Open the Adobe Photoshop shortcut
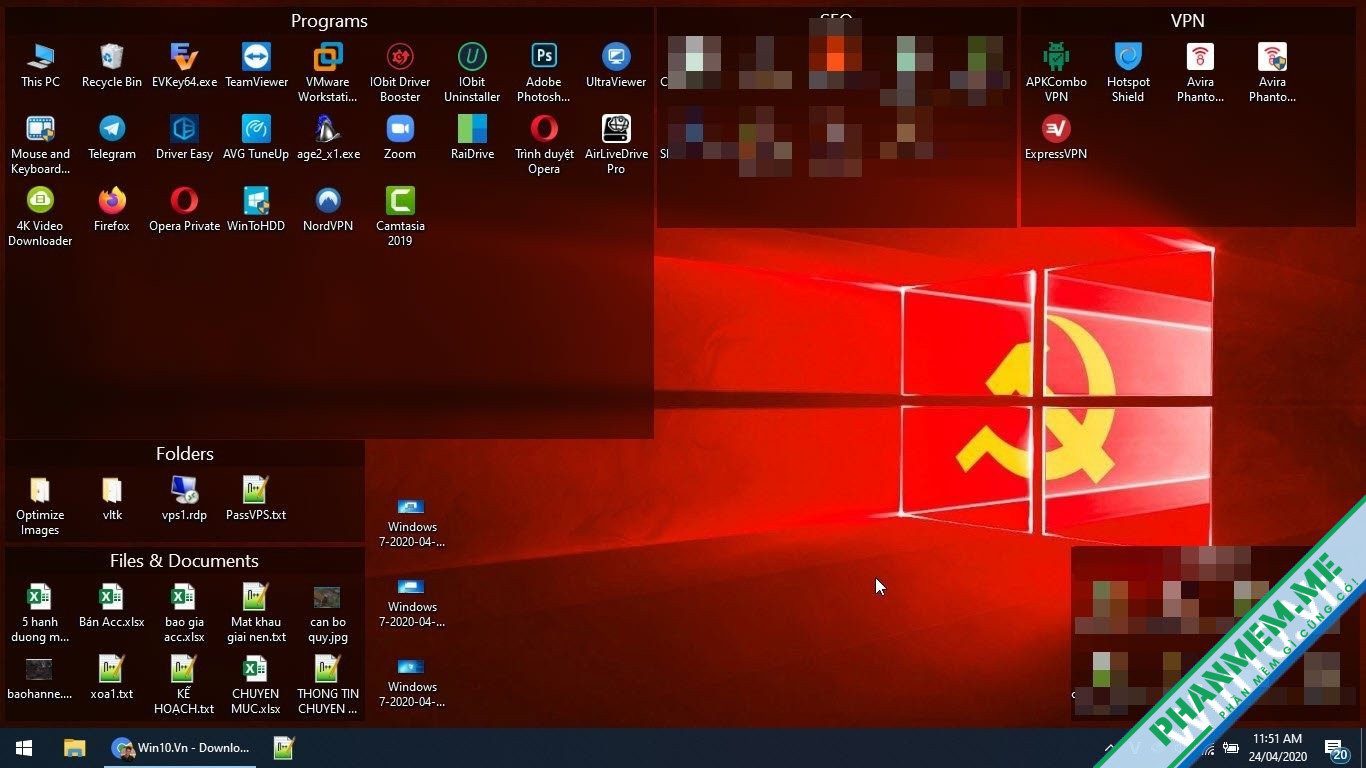The height and width of the screenshot is (768, 1366). pos(544,72)
